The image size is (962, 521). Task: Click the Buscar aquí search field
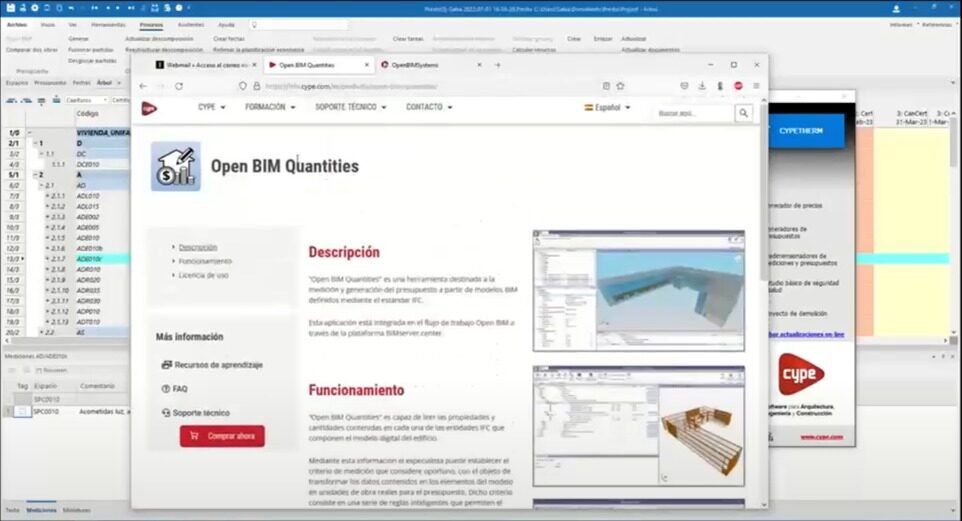click(694, 114)
